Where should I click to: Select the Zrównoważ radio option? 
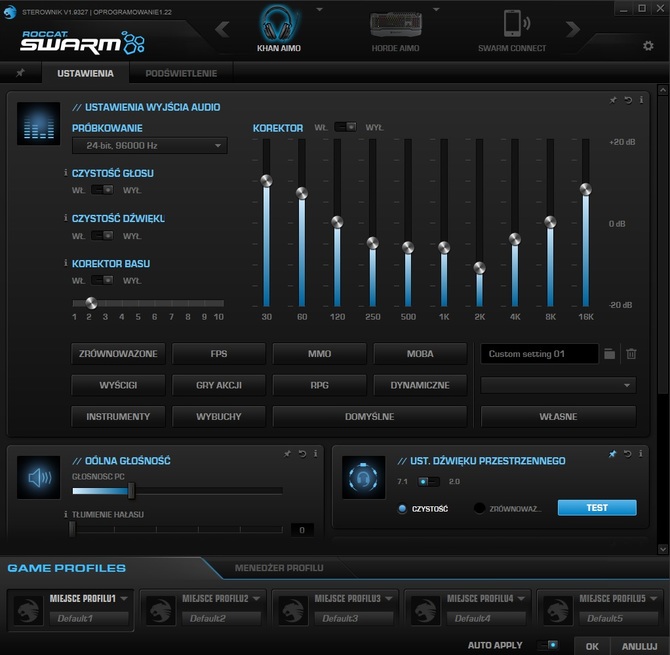point(479,508)
